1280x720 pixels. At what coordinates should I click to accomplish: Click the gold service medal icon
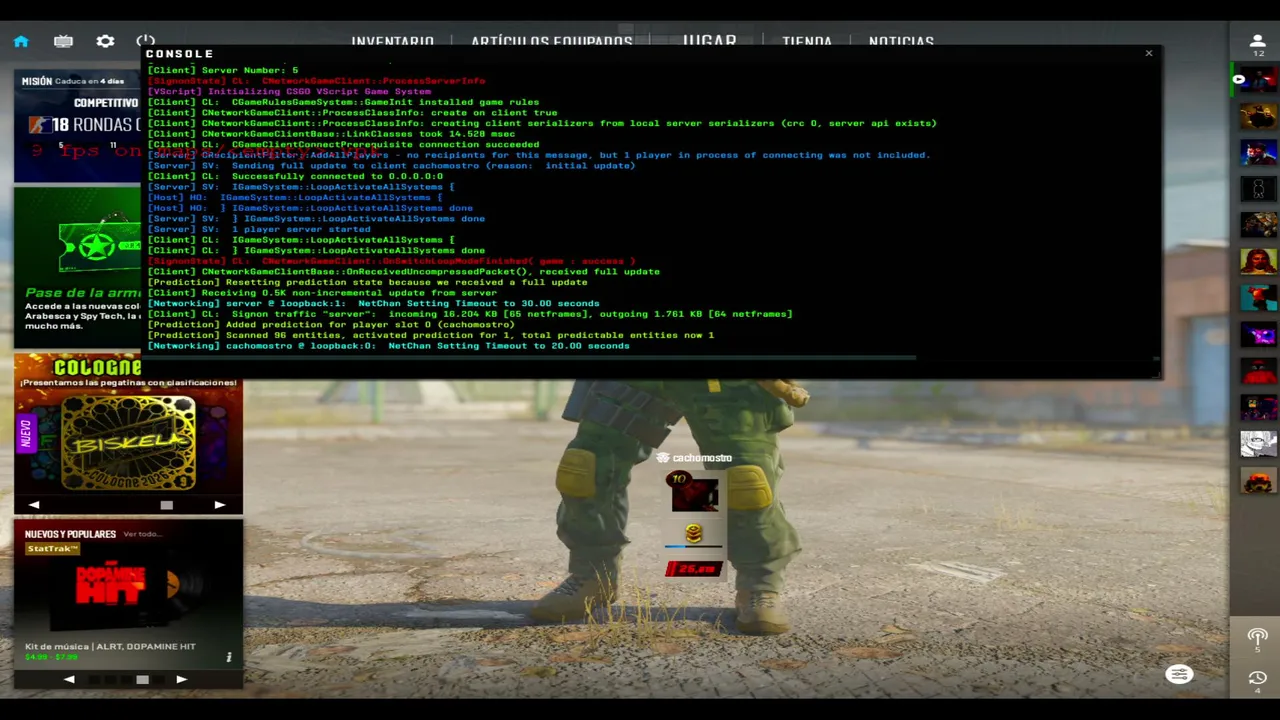tap(693, 534)
